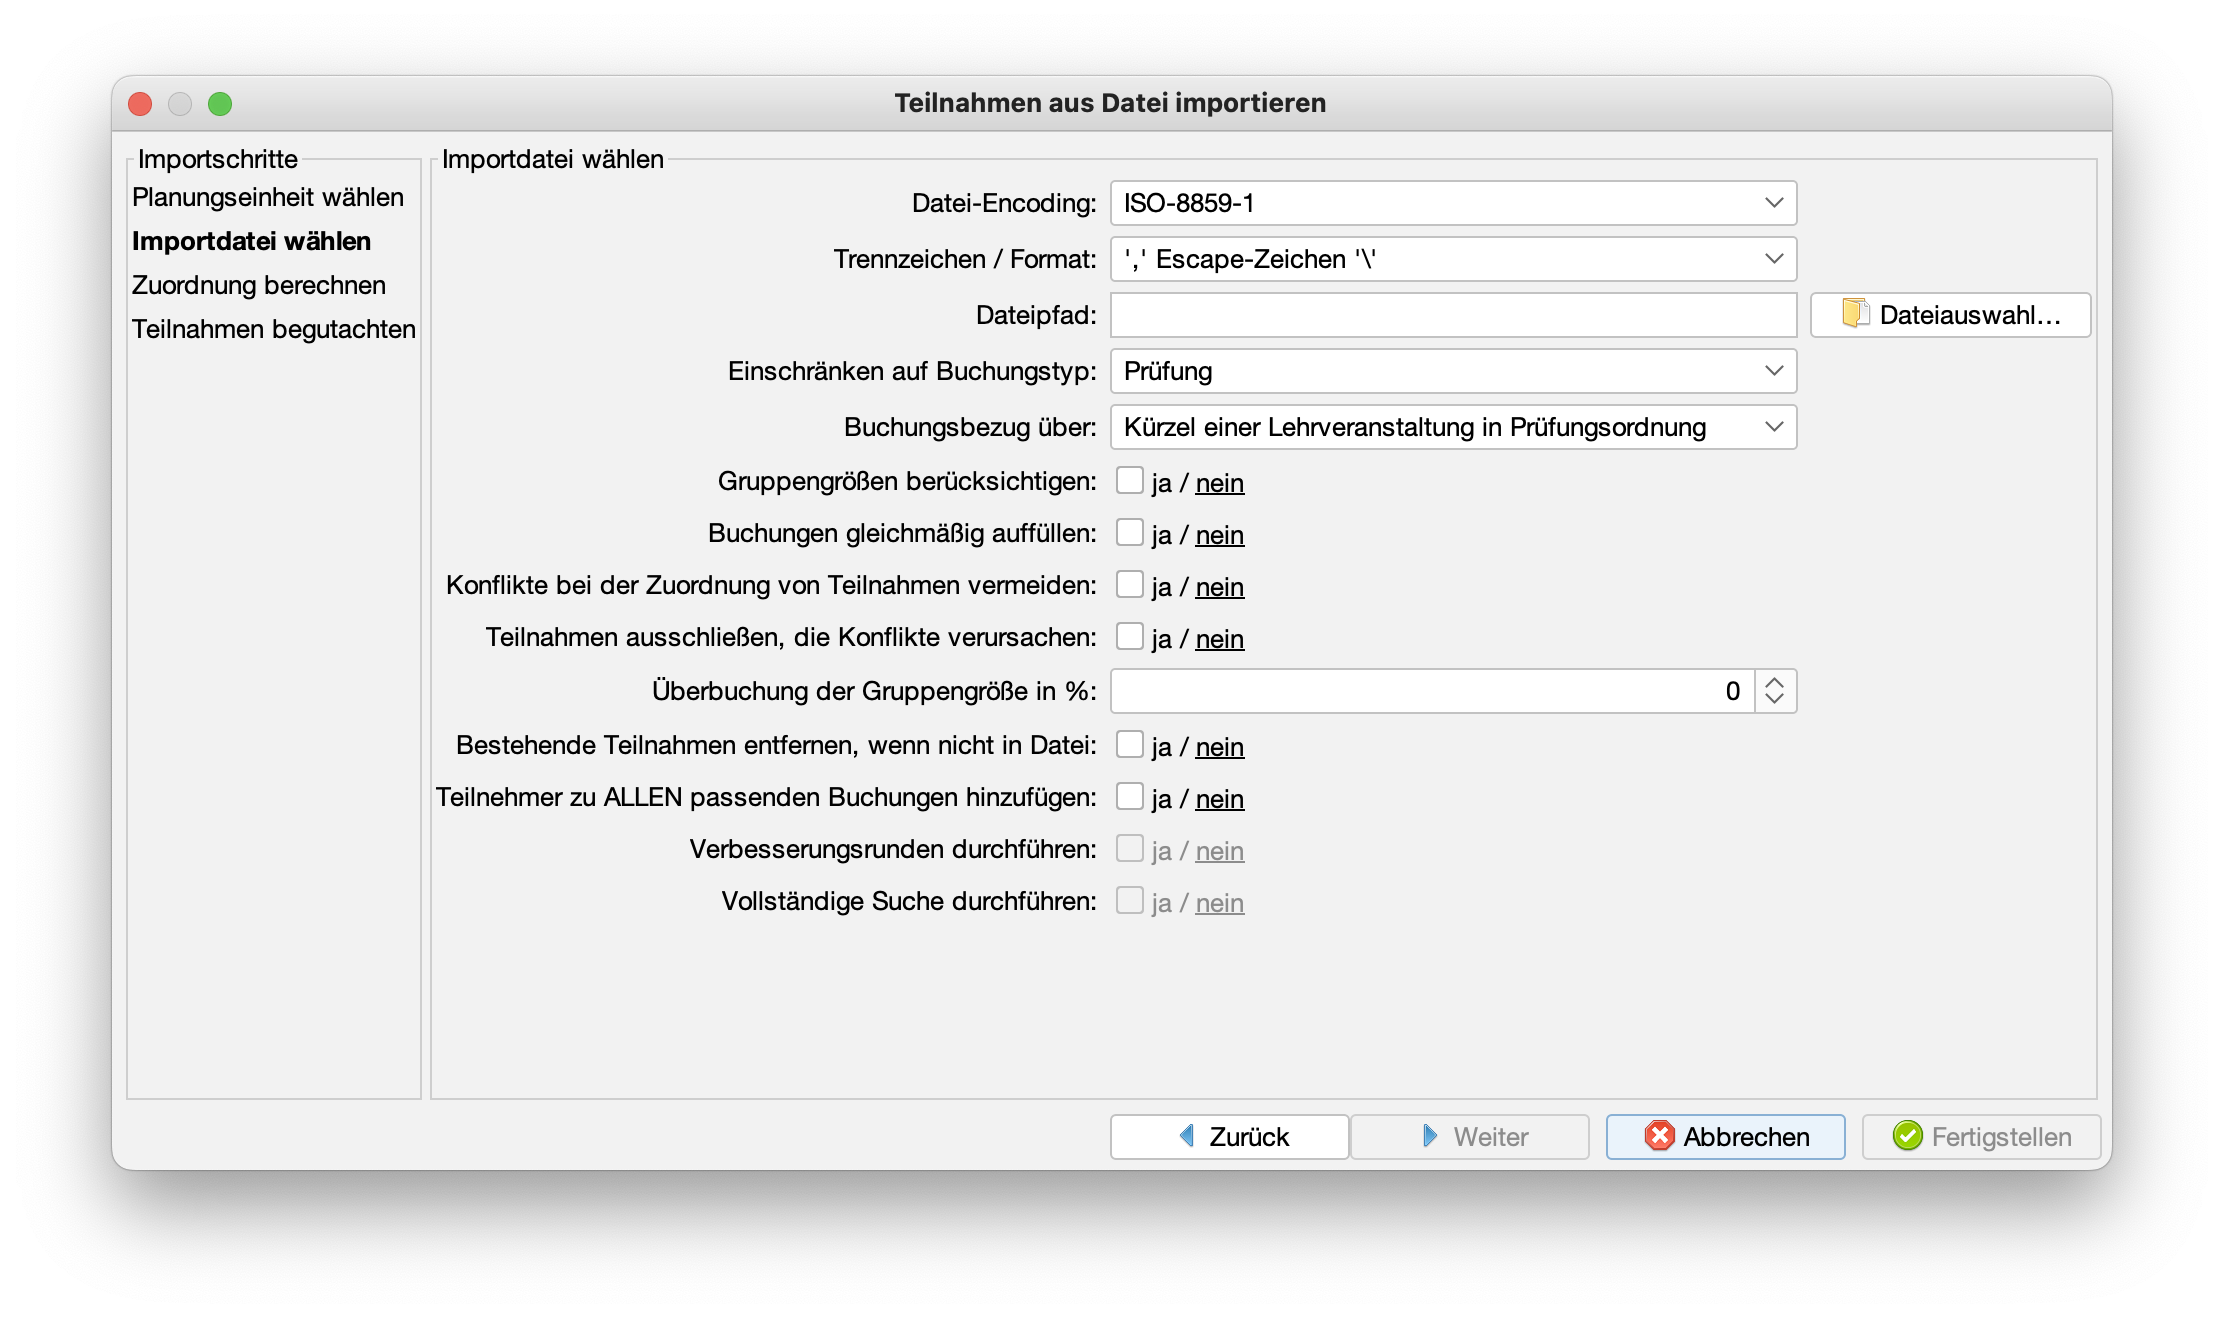Enable Gruppengrößen berücksichtigen checkbox
This screenshot has width=2224, height=1318.
[1130, 481]
